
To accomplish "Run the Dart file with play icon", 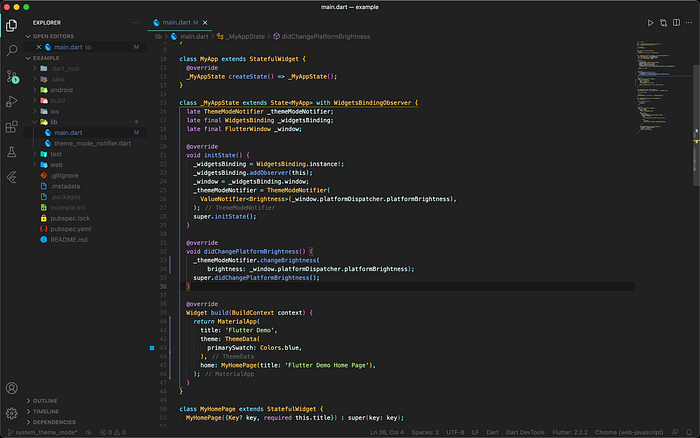I will click(x=650, y=23).
